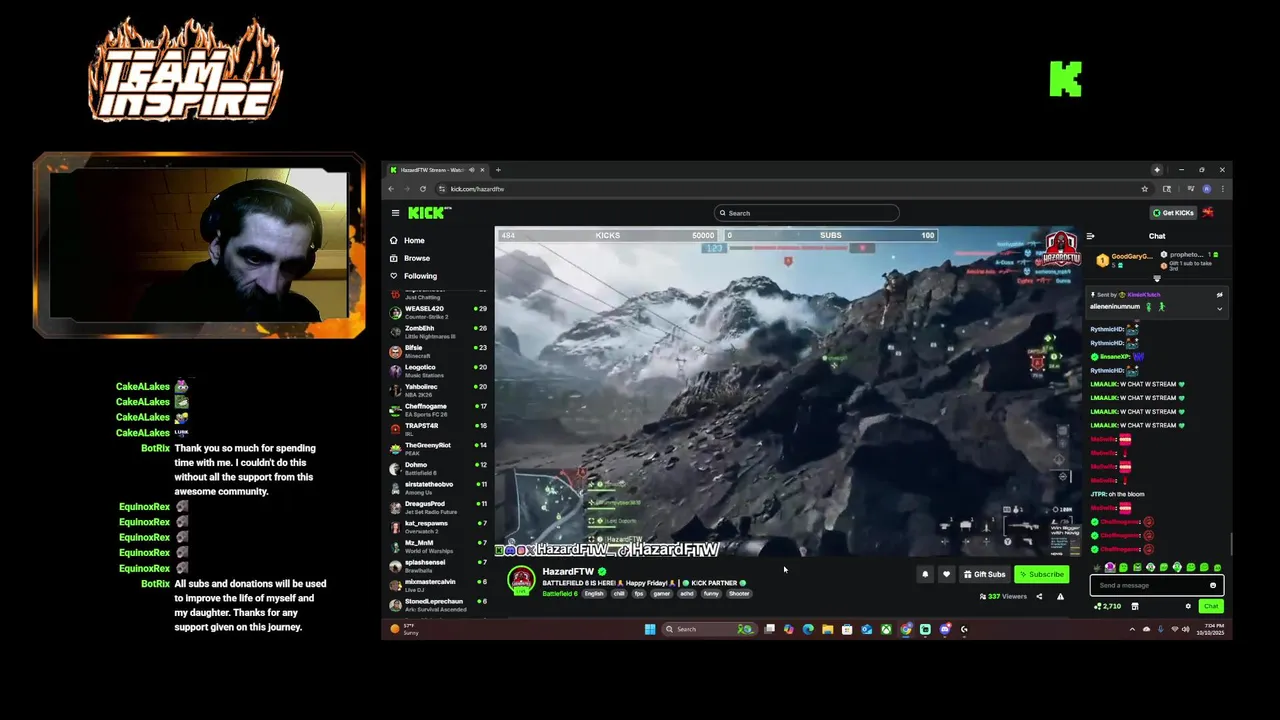This screenshot has height=720, width=1280.
Task: Click the Shooter tag
Action: pyautogui.click(x=739, y=594)
